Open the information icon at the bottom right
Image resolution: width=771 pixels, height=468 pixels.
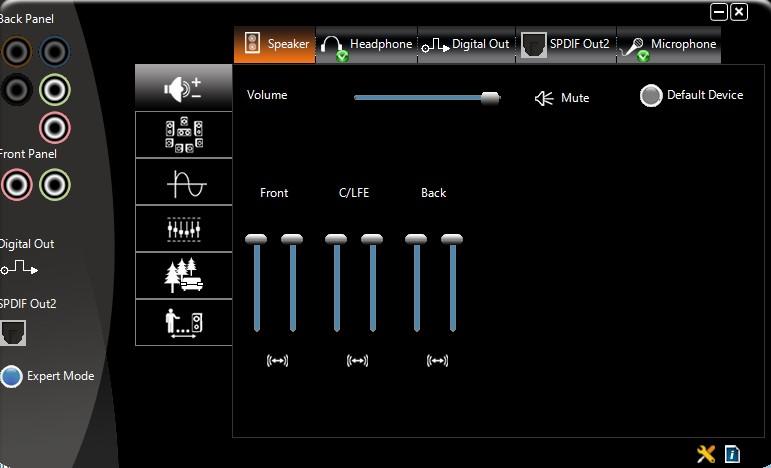[x=732, y=453]
